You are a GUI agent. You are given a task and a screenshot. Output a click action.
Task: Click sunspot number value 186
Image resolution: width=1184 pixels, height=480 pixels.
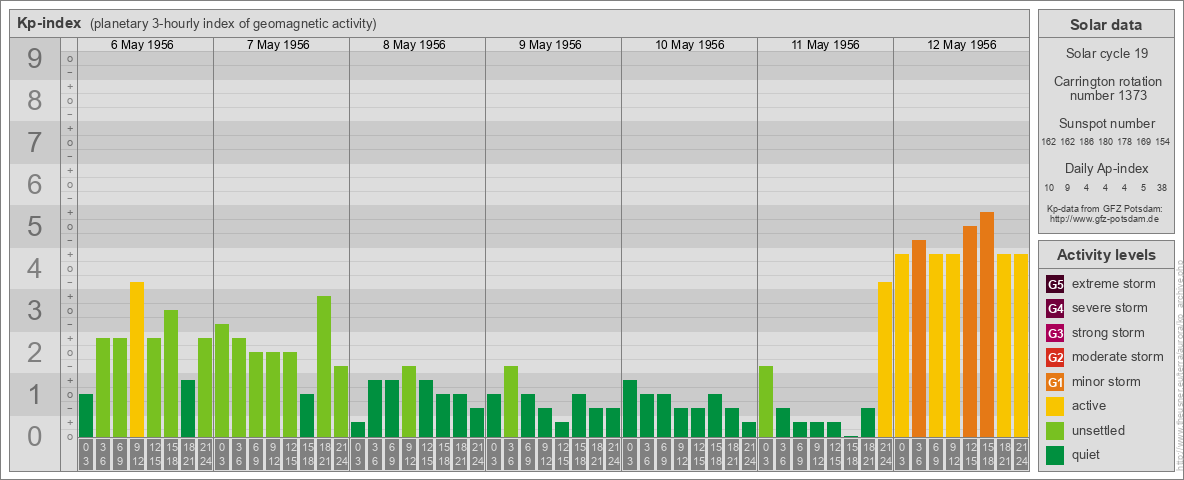pos(1087,142)
